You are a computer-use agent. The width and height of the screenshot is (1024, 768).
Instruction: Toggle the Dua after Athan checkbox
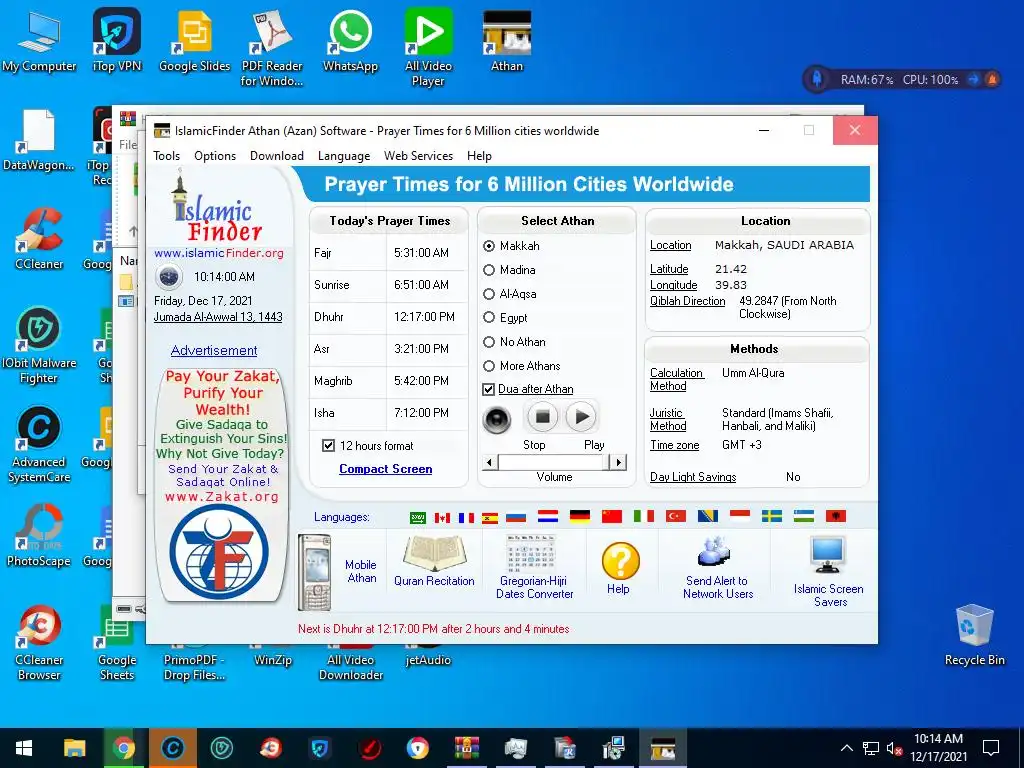(x=488, y=389)
